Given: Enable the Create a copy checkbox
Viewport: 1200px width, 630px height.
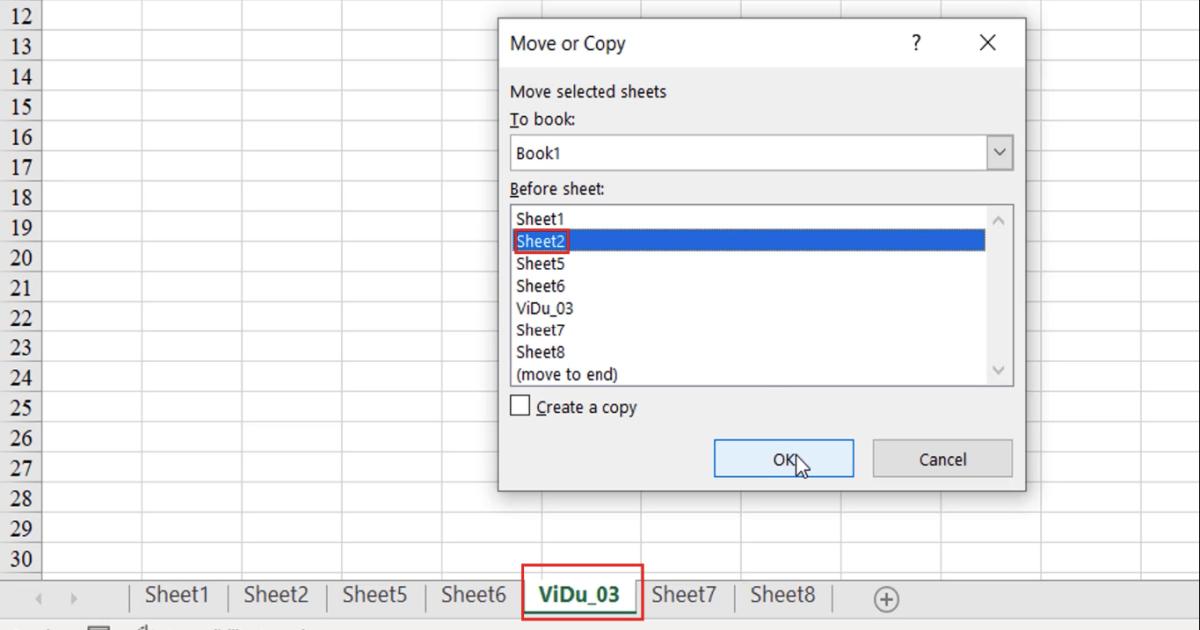Looking at the screenshot, I should coord(519,406).
